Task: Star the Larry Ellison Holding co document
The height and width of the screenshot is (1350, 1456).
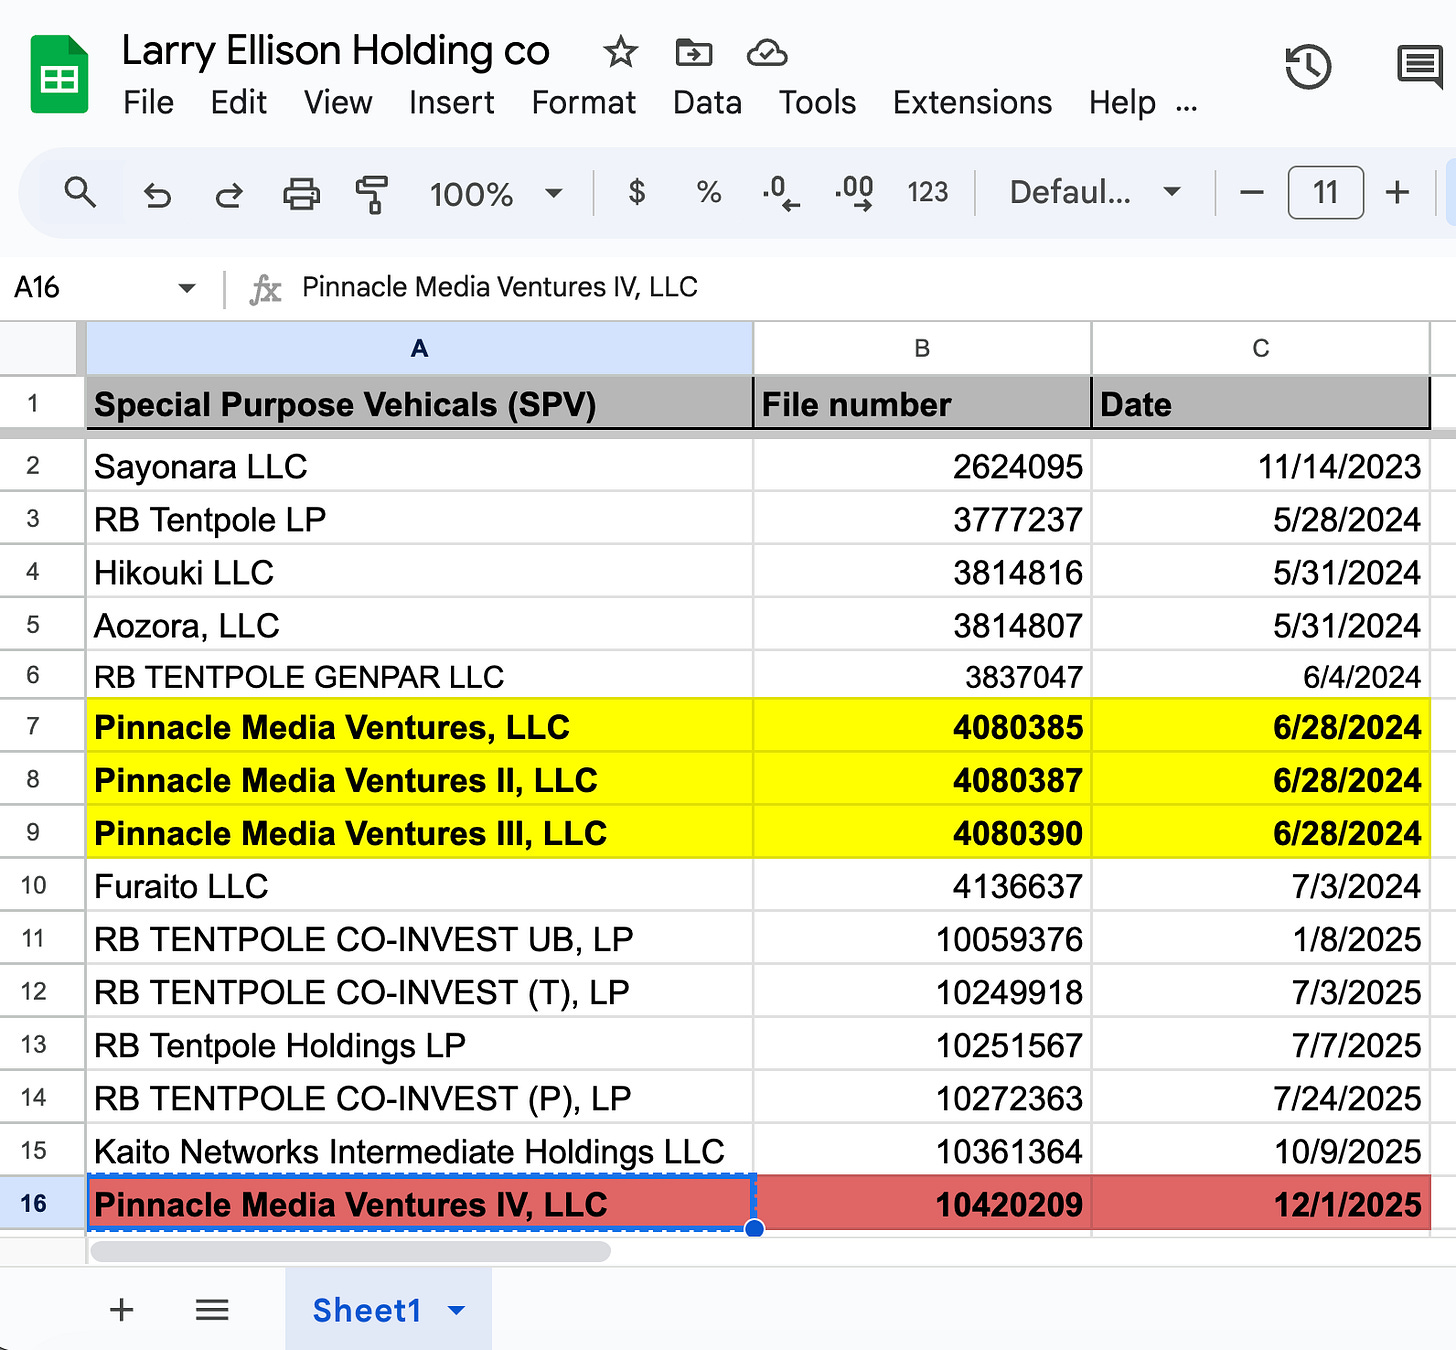Action: pyautogui.click(x=620, y=52)
